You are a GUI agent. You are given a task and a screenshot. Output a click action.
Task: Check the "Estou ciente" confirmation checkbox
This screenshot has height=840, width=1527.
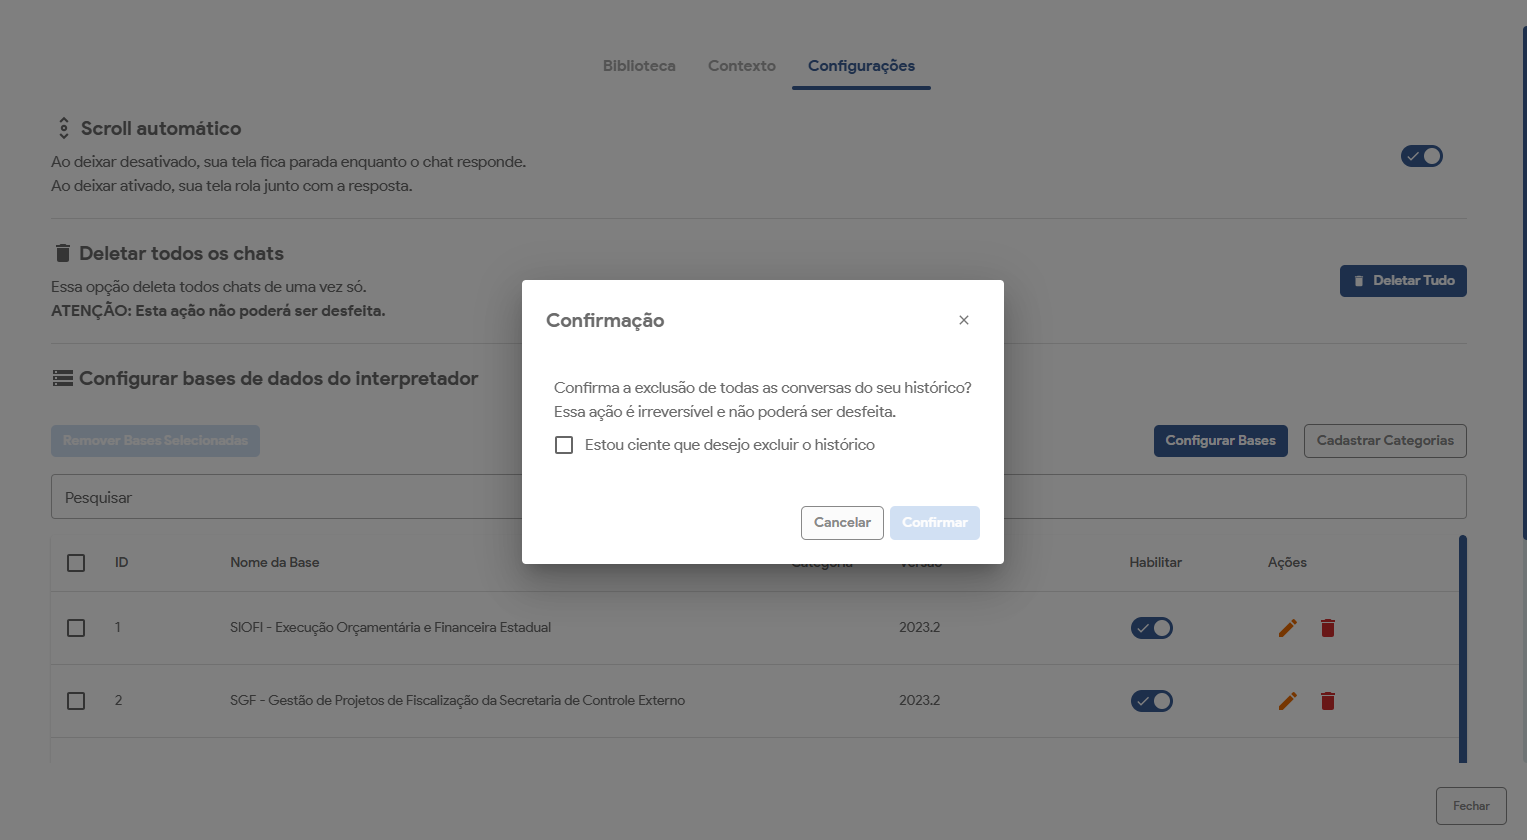564,445
